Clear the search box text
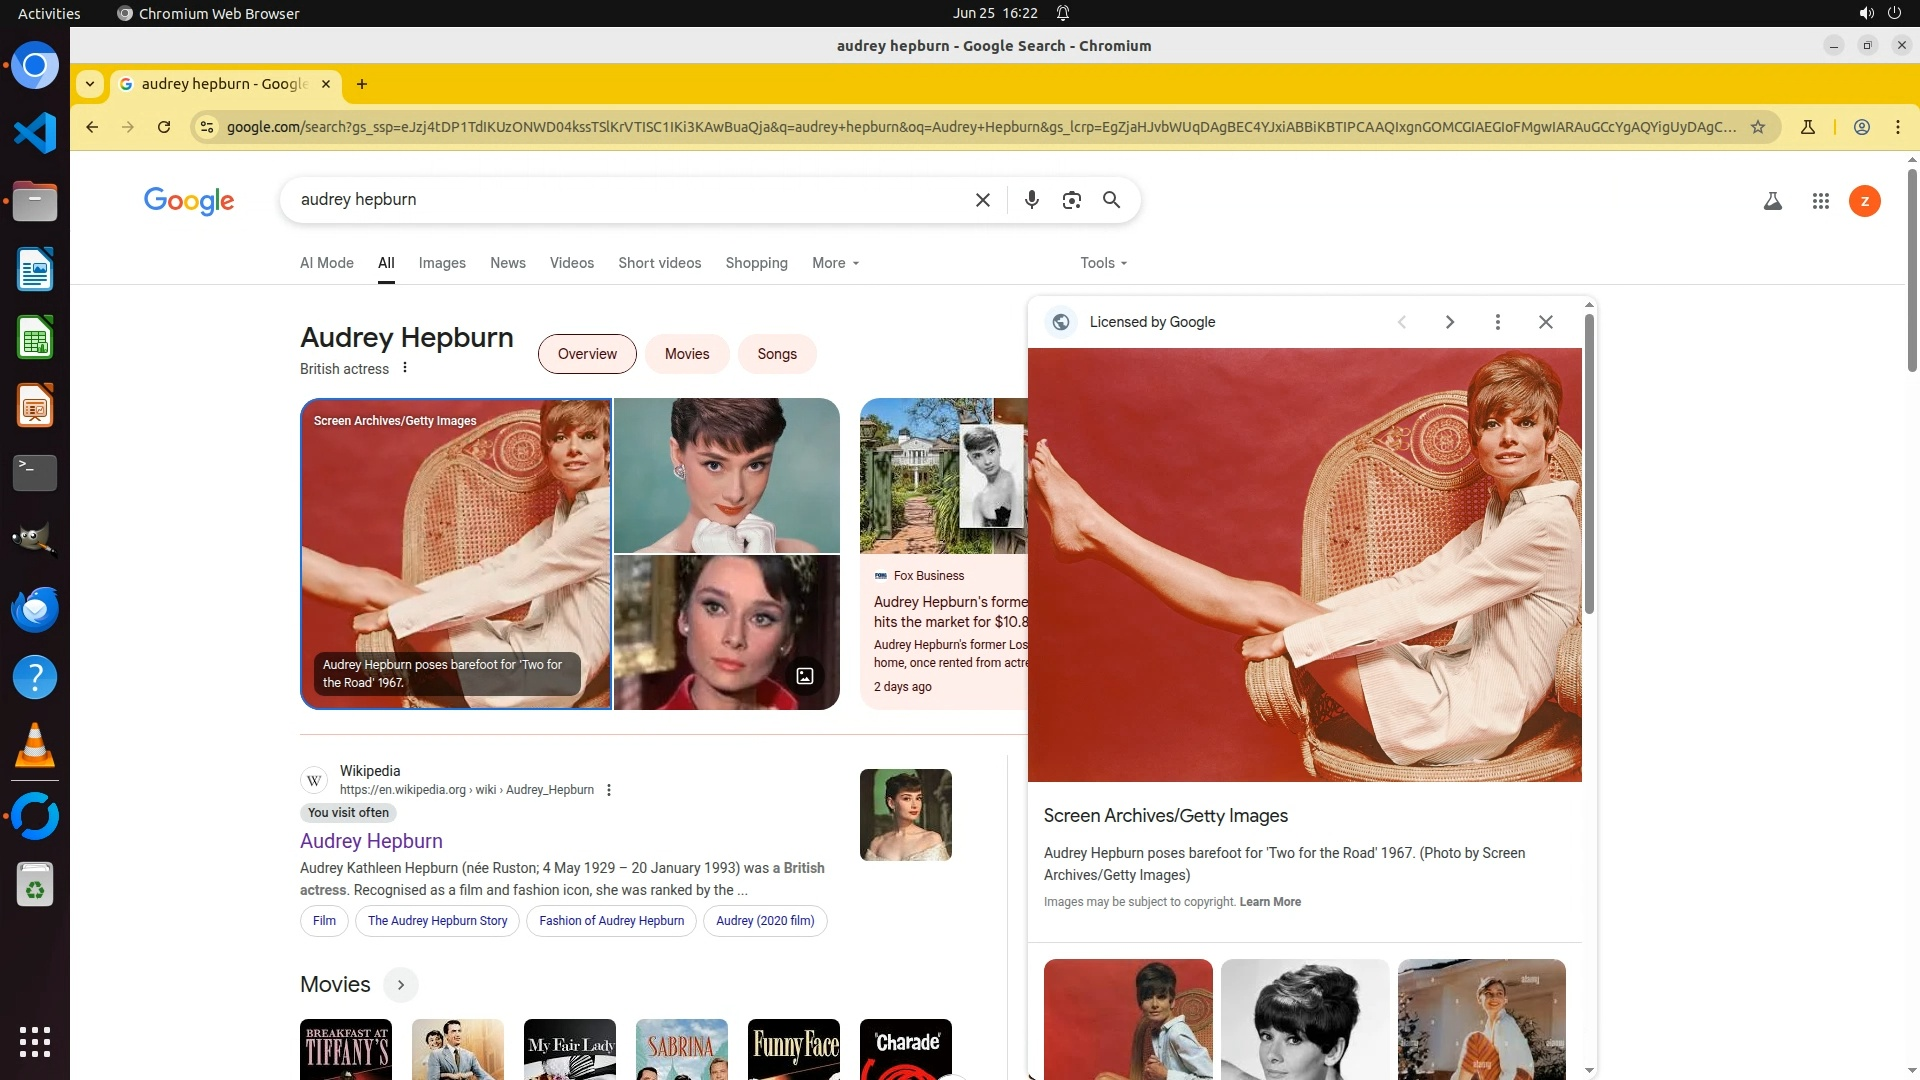Viewport: 1920px width, 1080px height. click(x=982, y=200)
